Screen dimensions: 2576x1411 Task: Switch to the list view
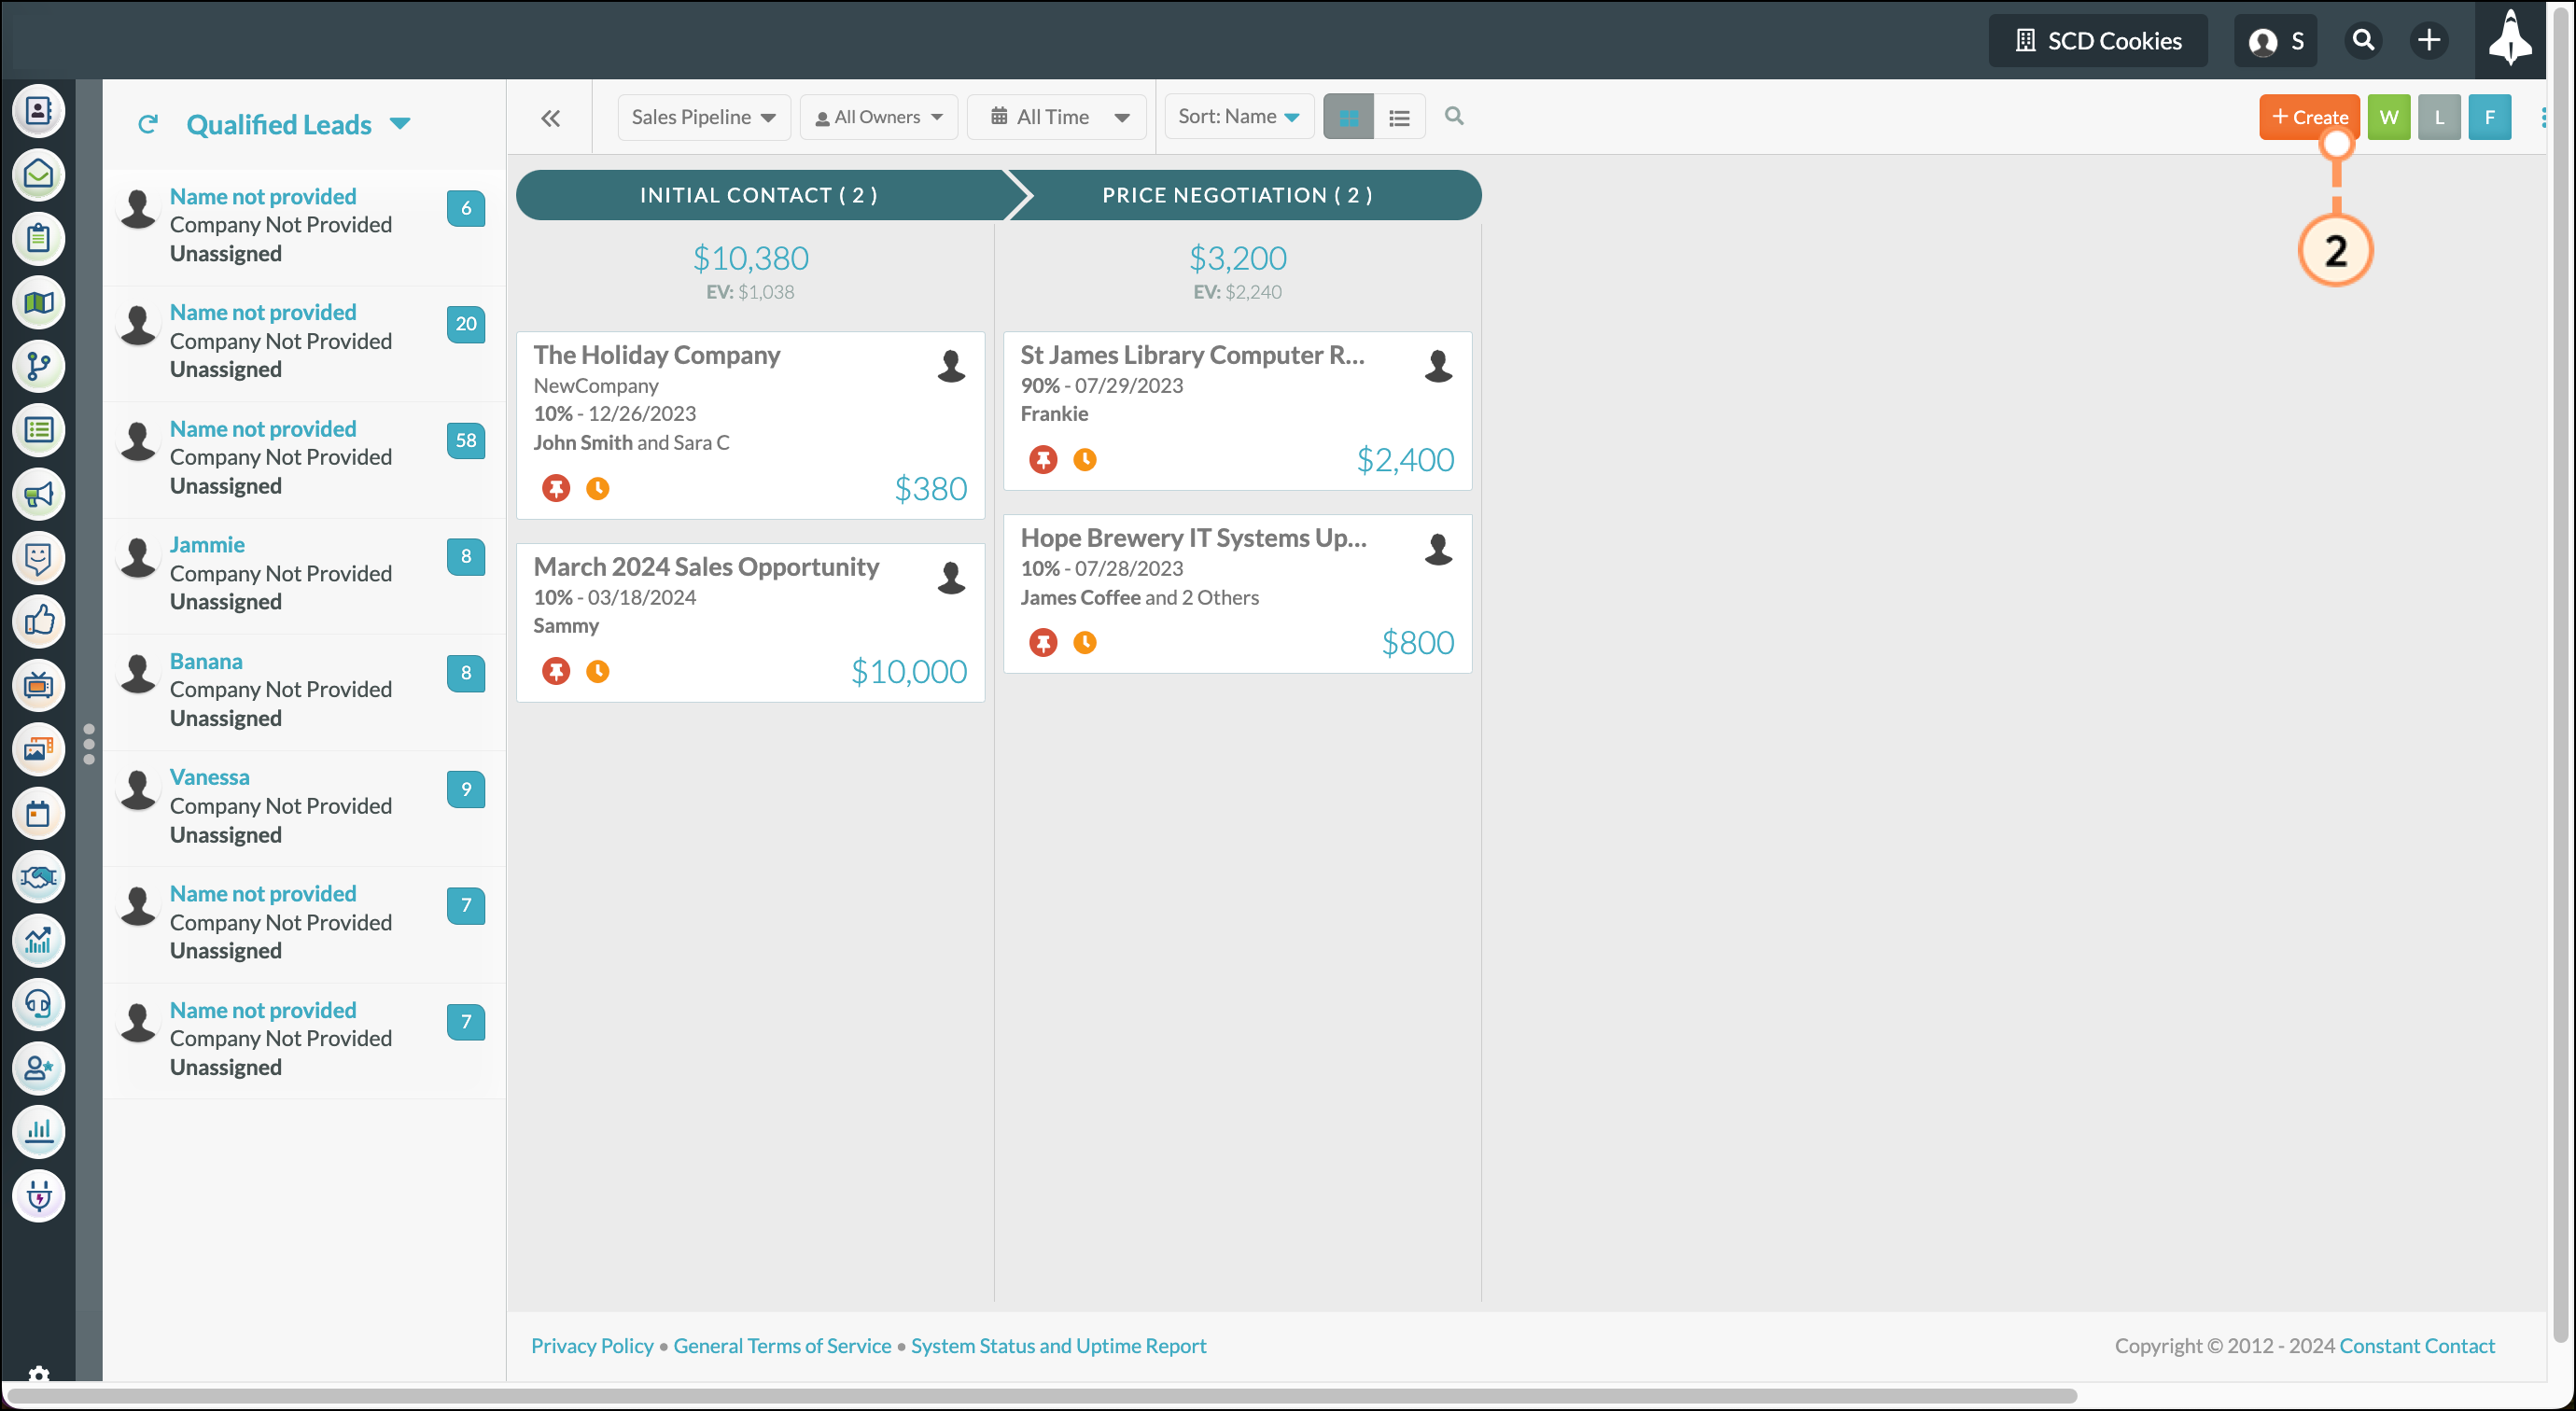pyautogui.click(x=1399, y=117)
